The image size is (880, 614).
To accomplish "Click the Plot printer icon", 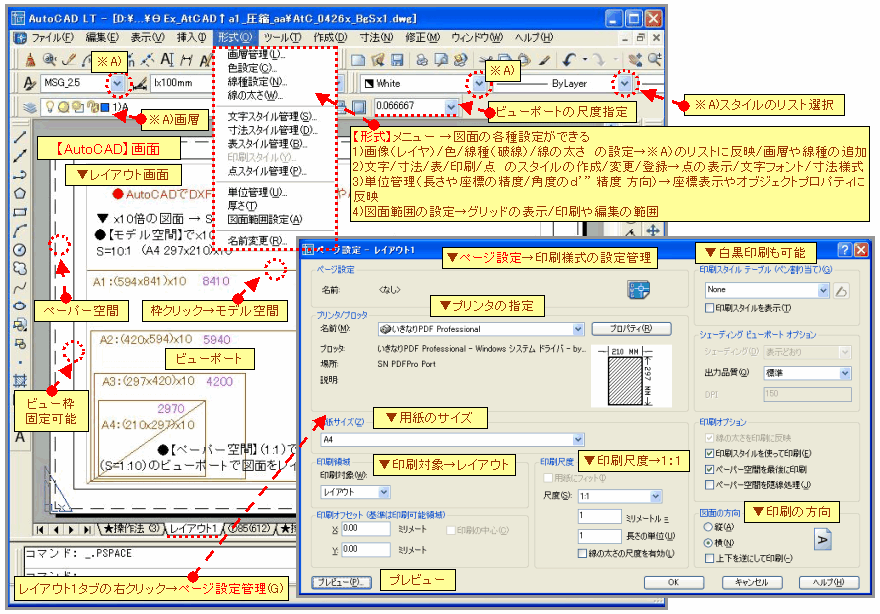I will click(x=422, y=59).
